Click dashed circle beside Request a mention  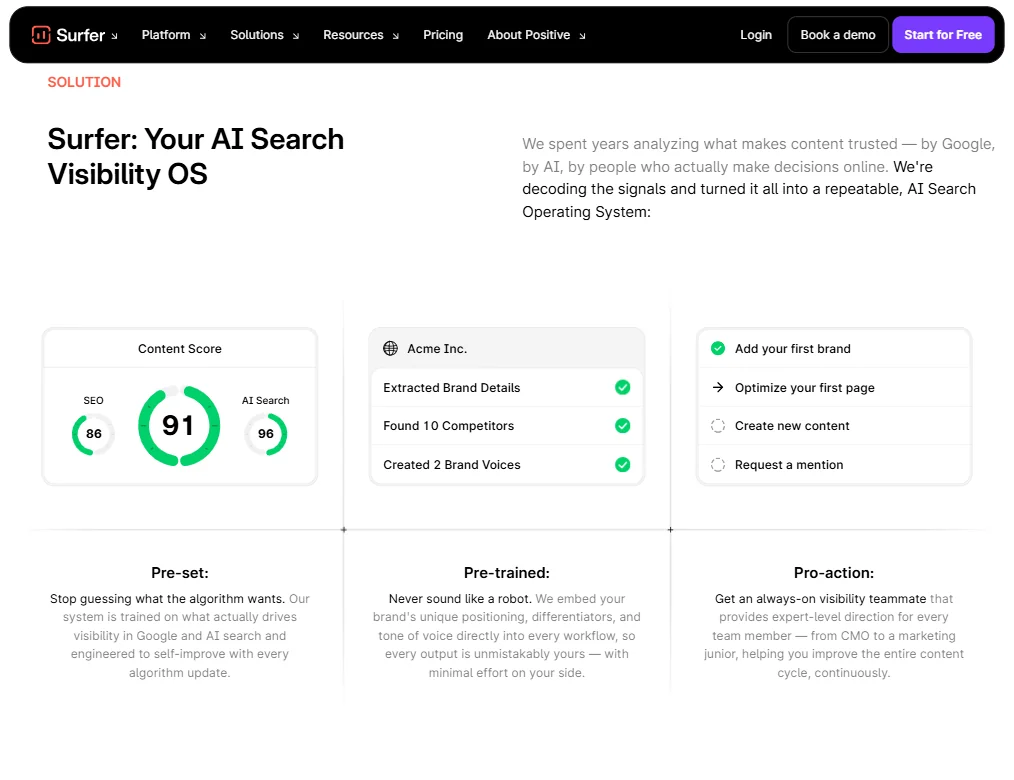(x=718, y=464)
